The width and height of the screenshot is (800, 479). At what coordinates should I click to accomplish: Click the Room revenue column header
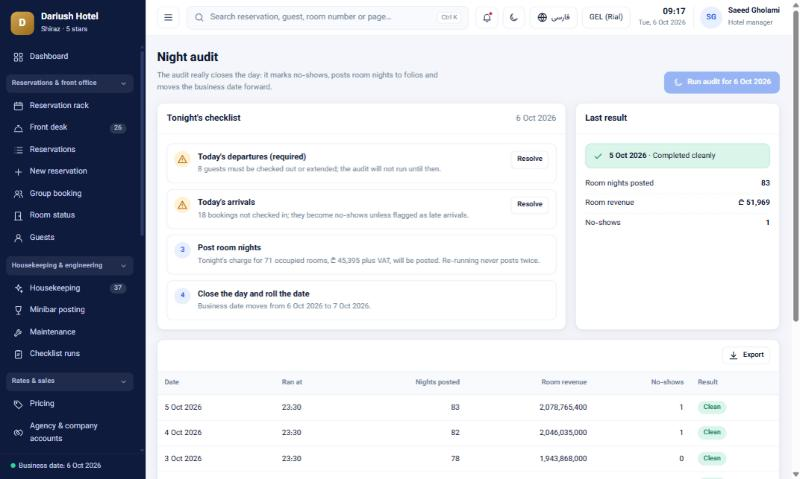point(564,382)
